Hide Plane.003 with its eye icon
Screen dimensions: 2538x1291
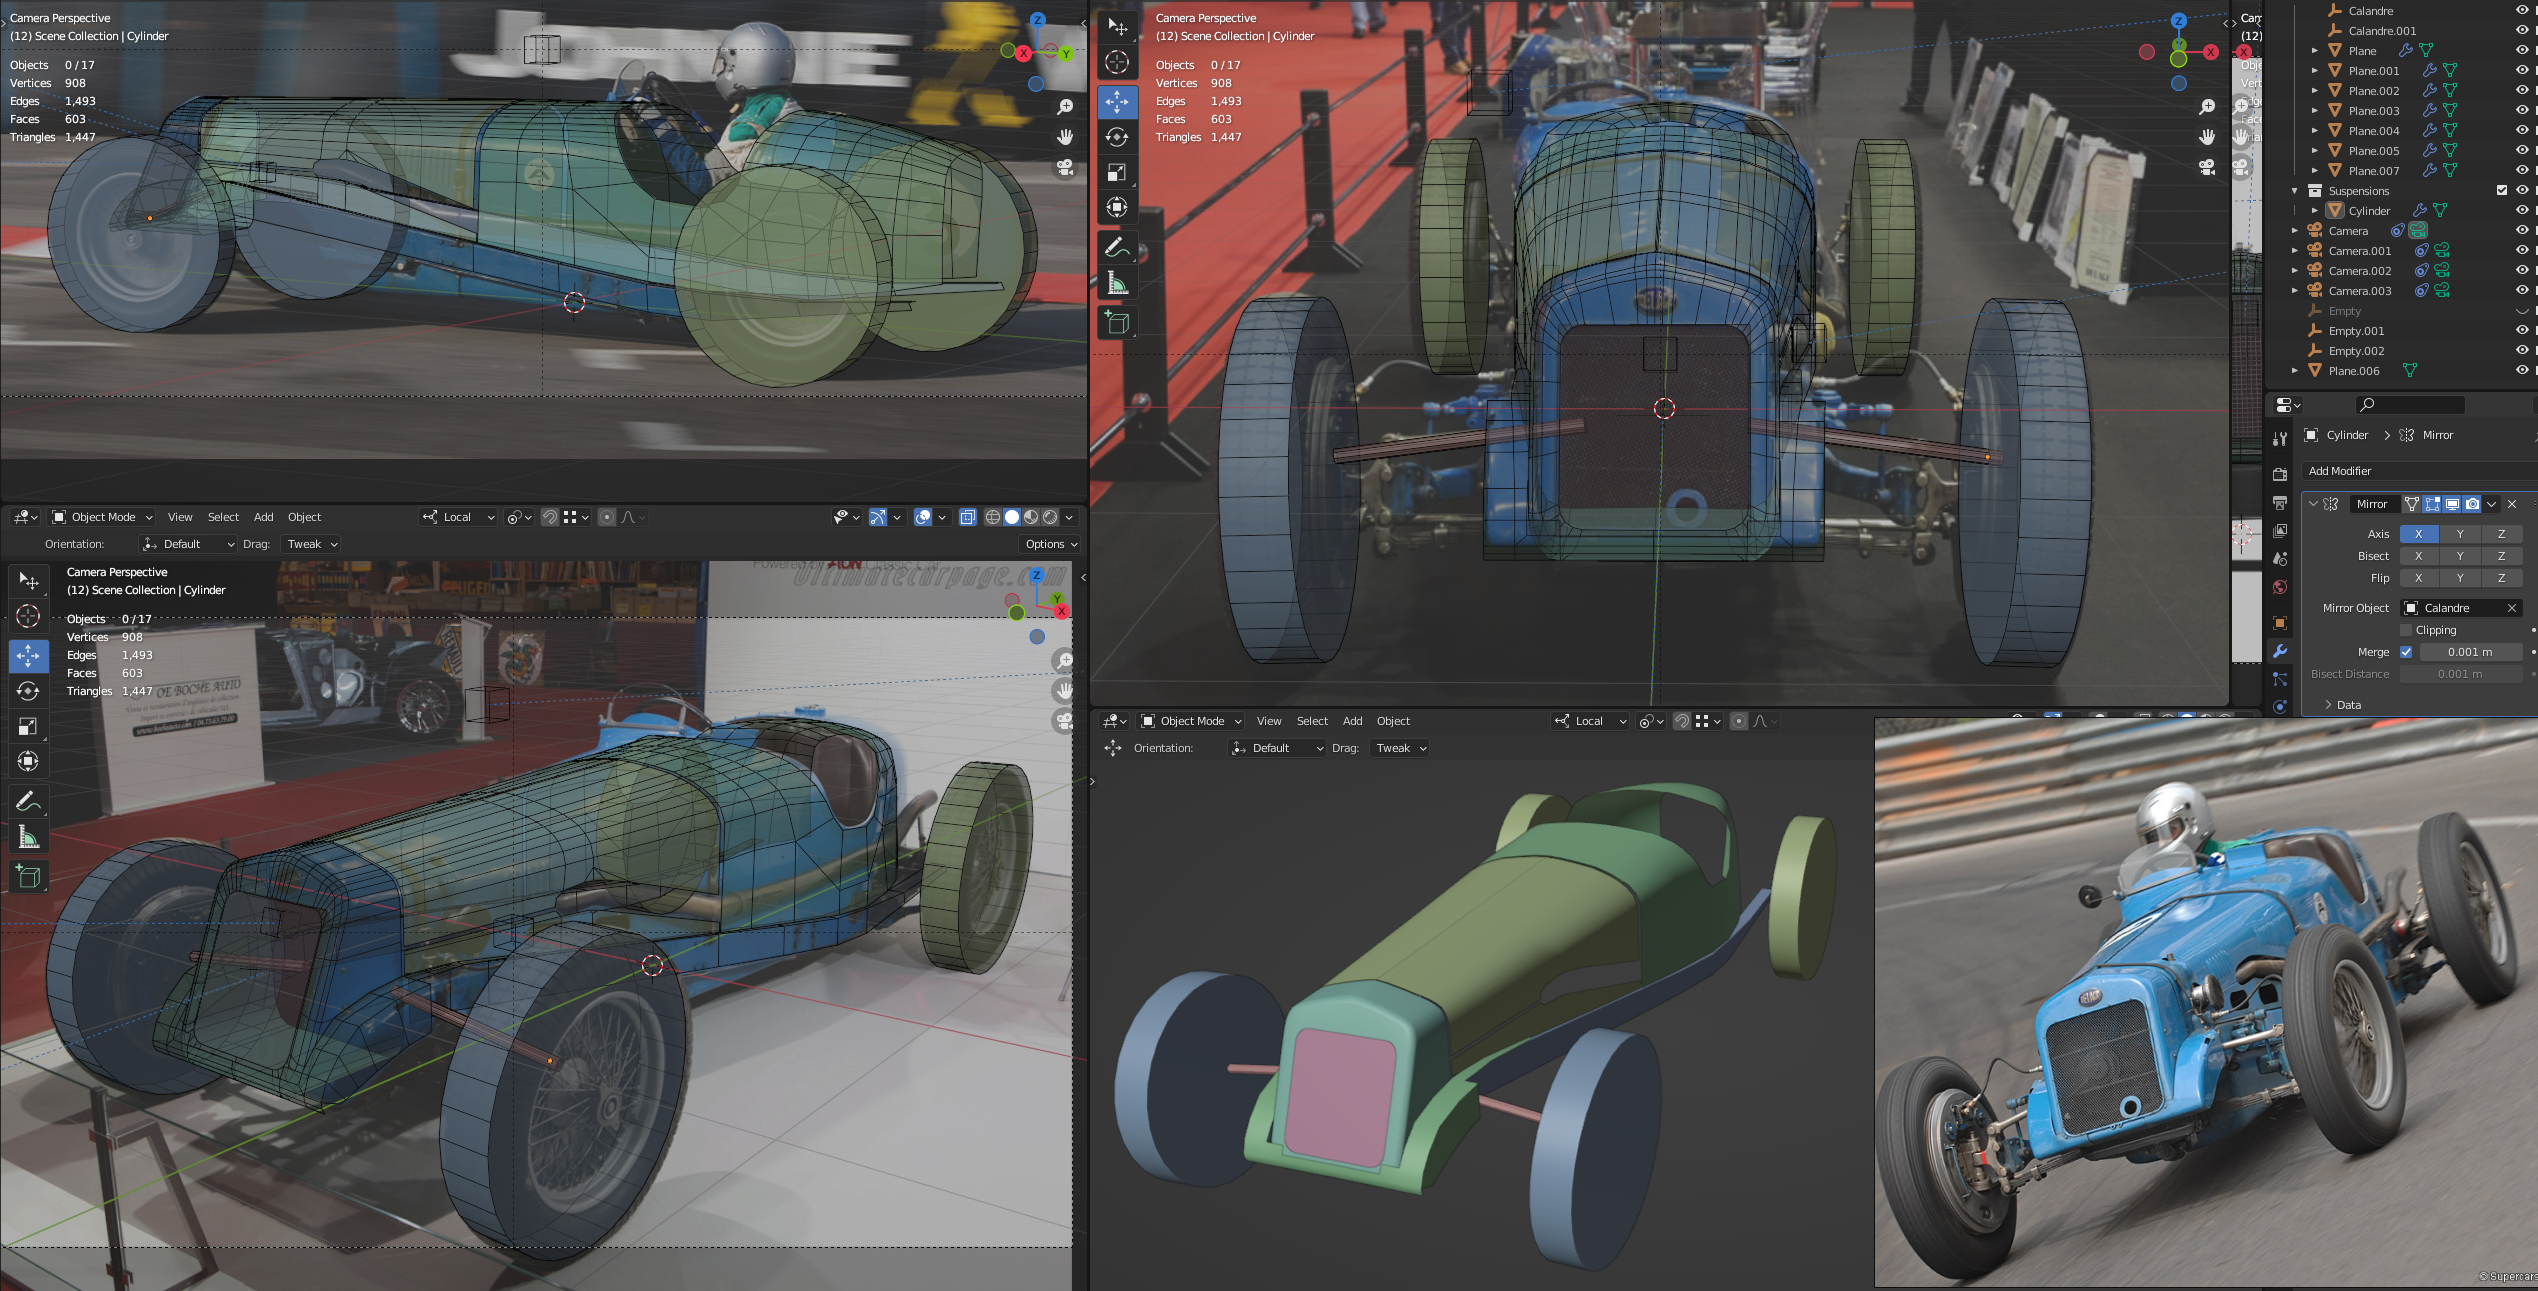click(x=2521, y=110)
